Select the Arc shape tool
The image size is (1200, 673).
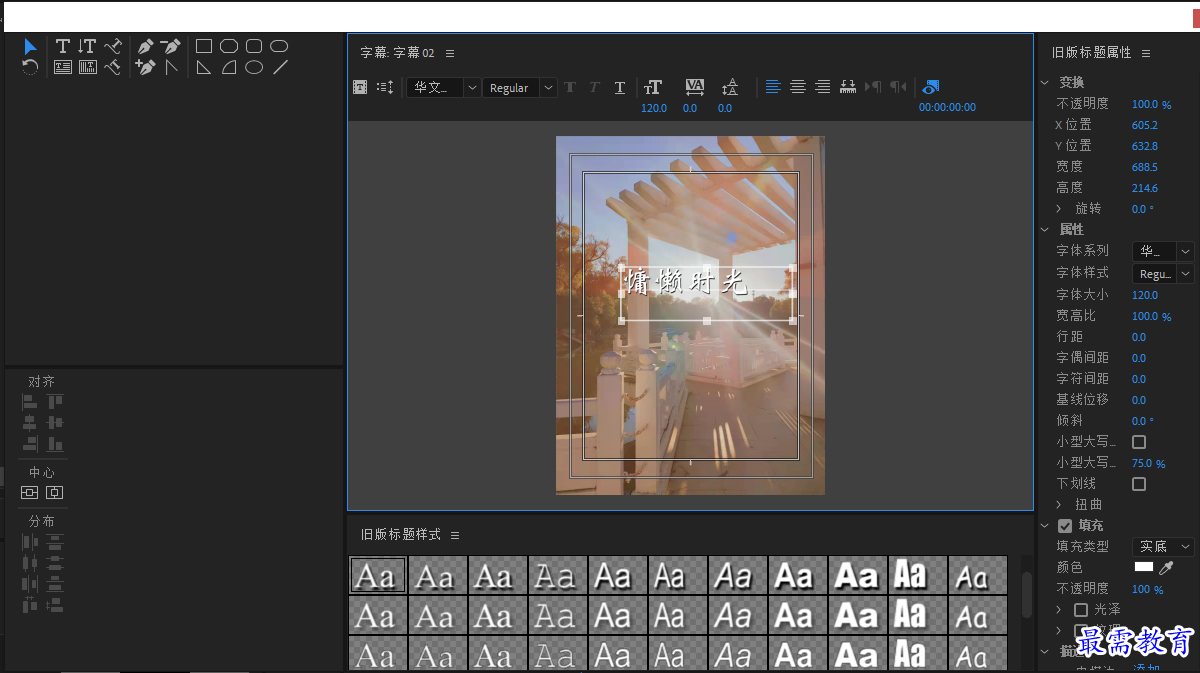coord(229,67)
